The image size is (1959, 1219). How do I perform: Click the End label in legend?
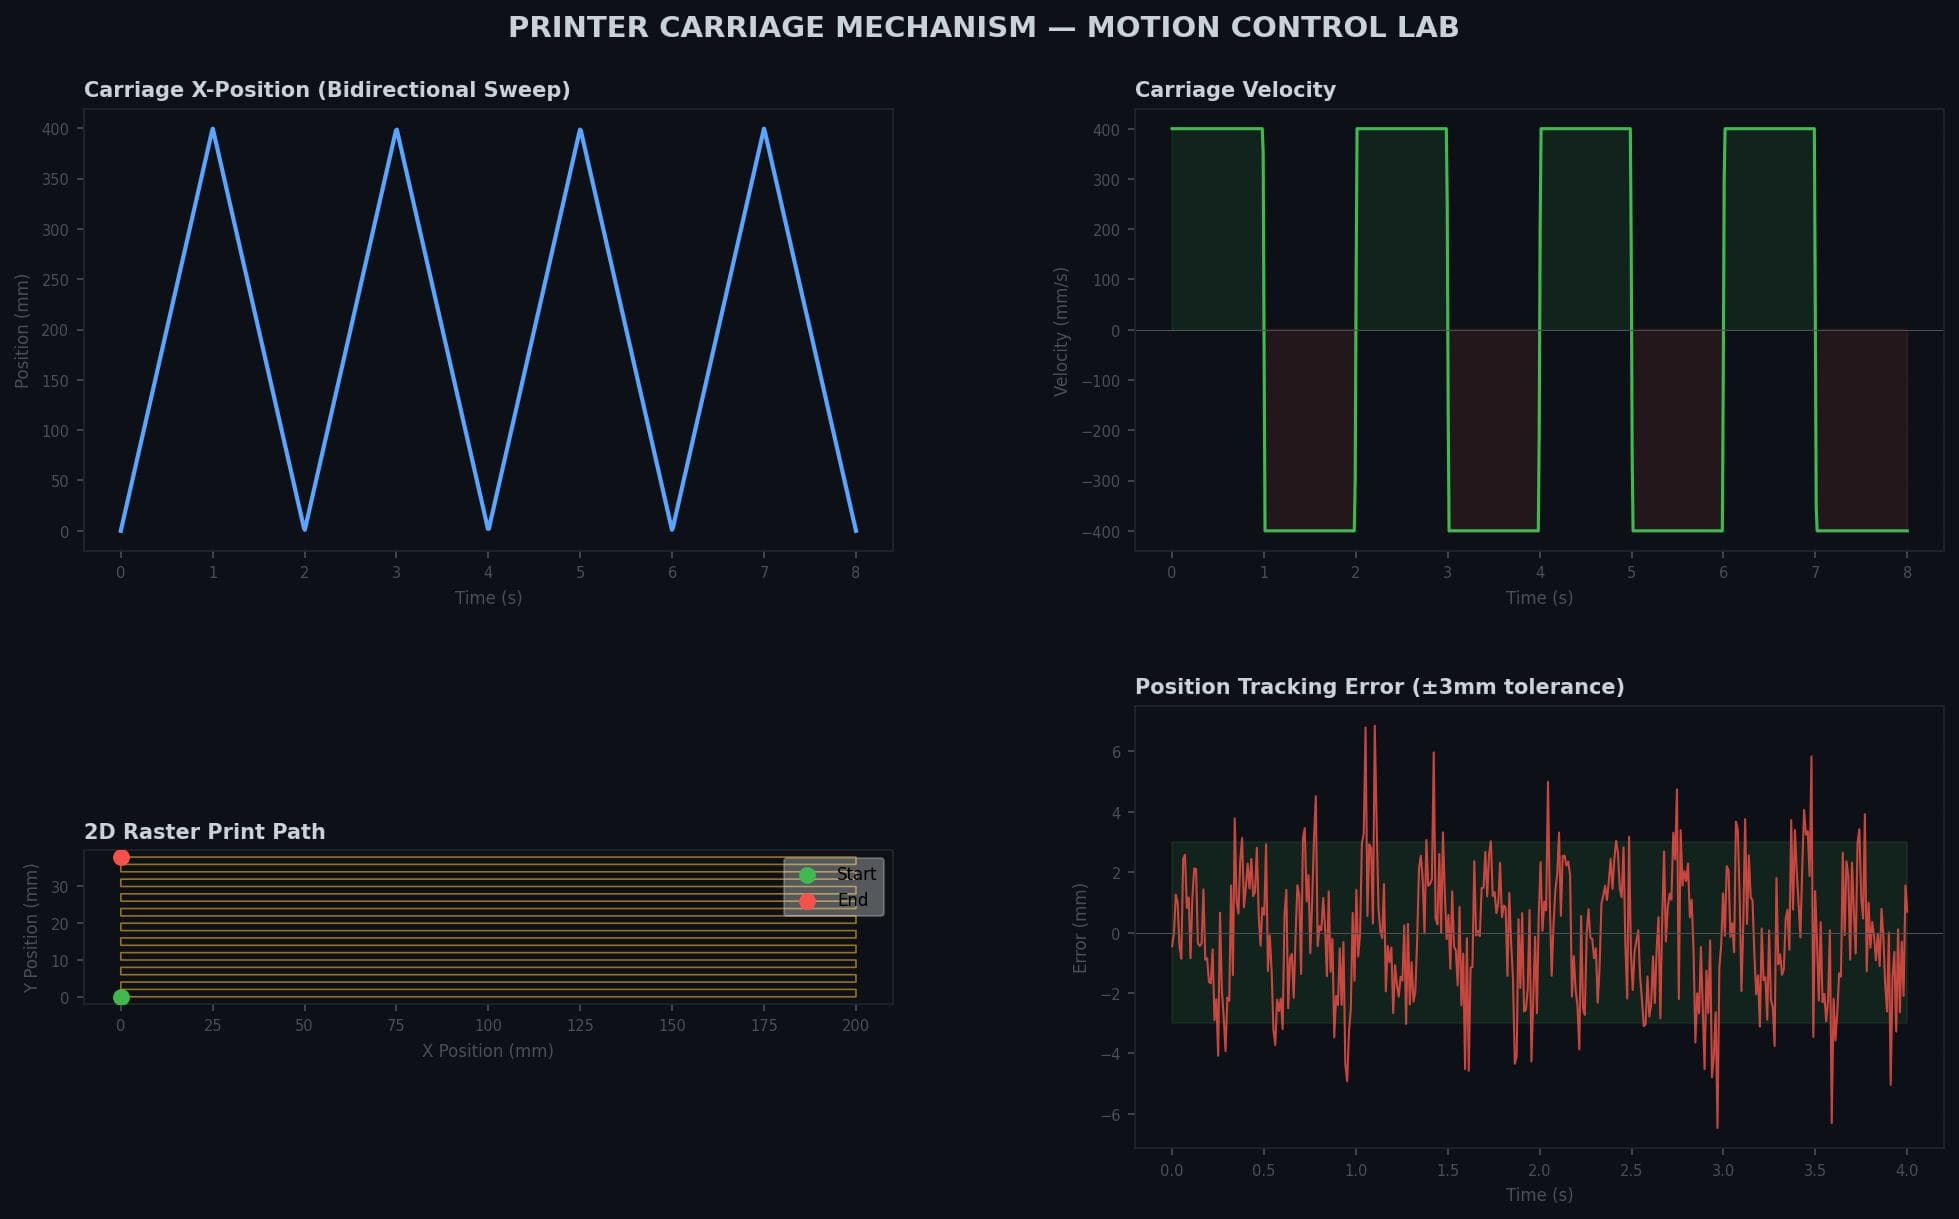(x=852, y=900)
